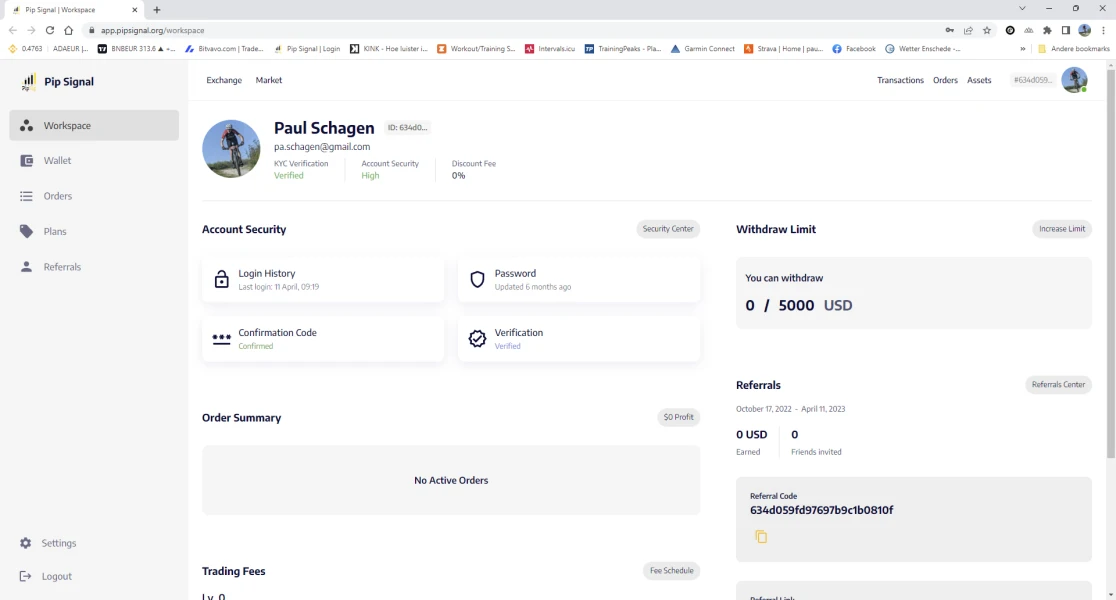
Task: Open the Exchange tab in top nav
Action: (x=224, y=80)
